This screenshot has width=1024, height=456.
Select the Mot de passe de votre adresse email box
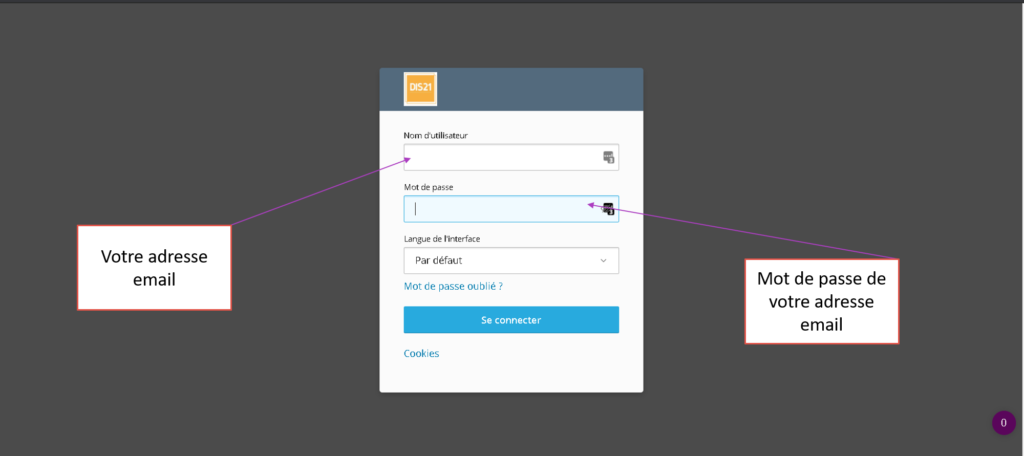[x=821, y=301]
